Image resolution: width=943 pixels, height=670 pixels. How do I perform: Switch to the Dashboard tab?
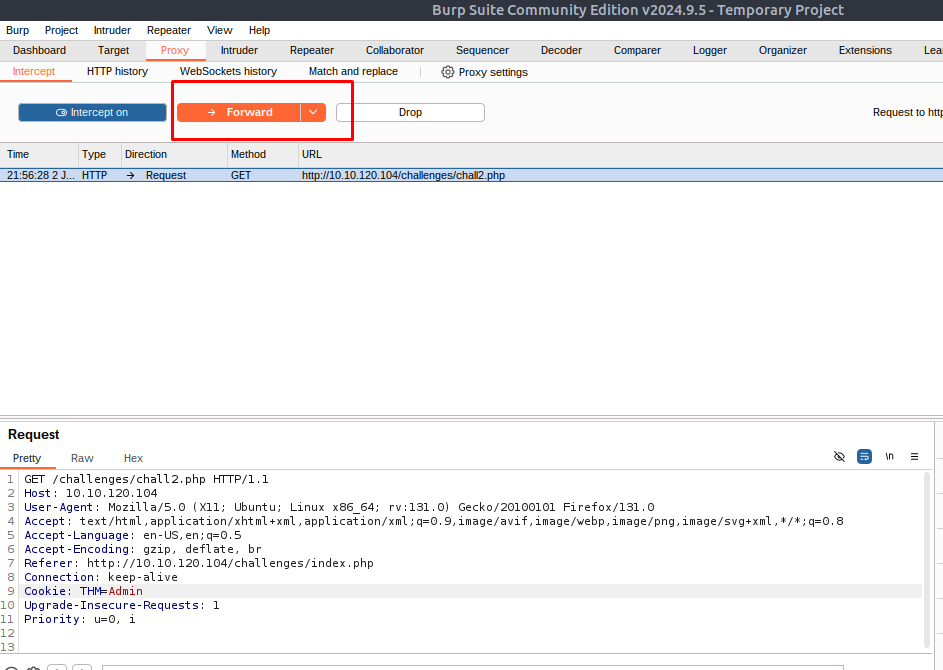39,51
